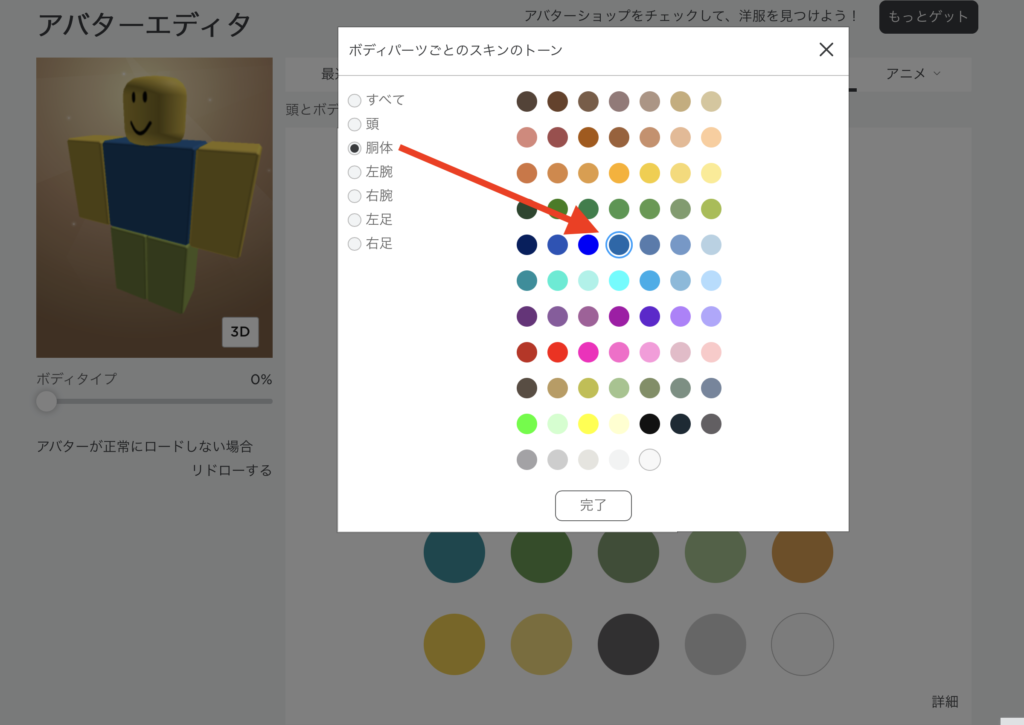1024x725 pixels.
Task: Close the skin tone dialog with X
Action: click(x=826, y=50)
